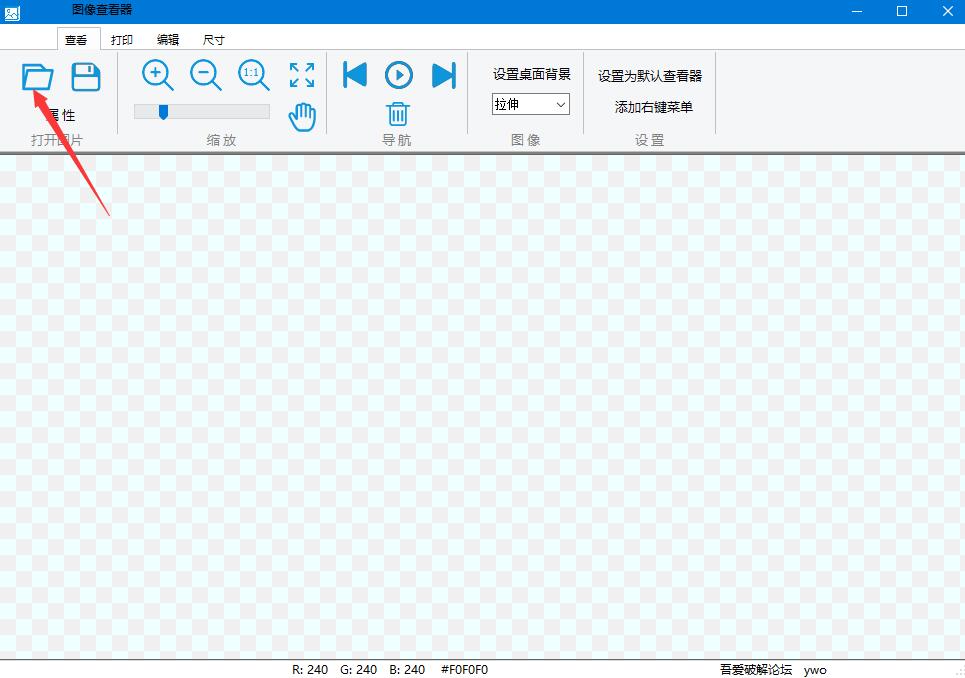Zoom out with the minus magnifier
Image resolution: width=965 pixels, height=678 pixels.
206,75
